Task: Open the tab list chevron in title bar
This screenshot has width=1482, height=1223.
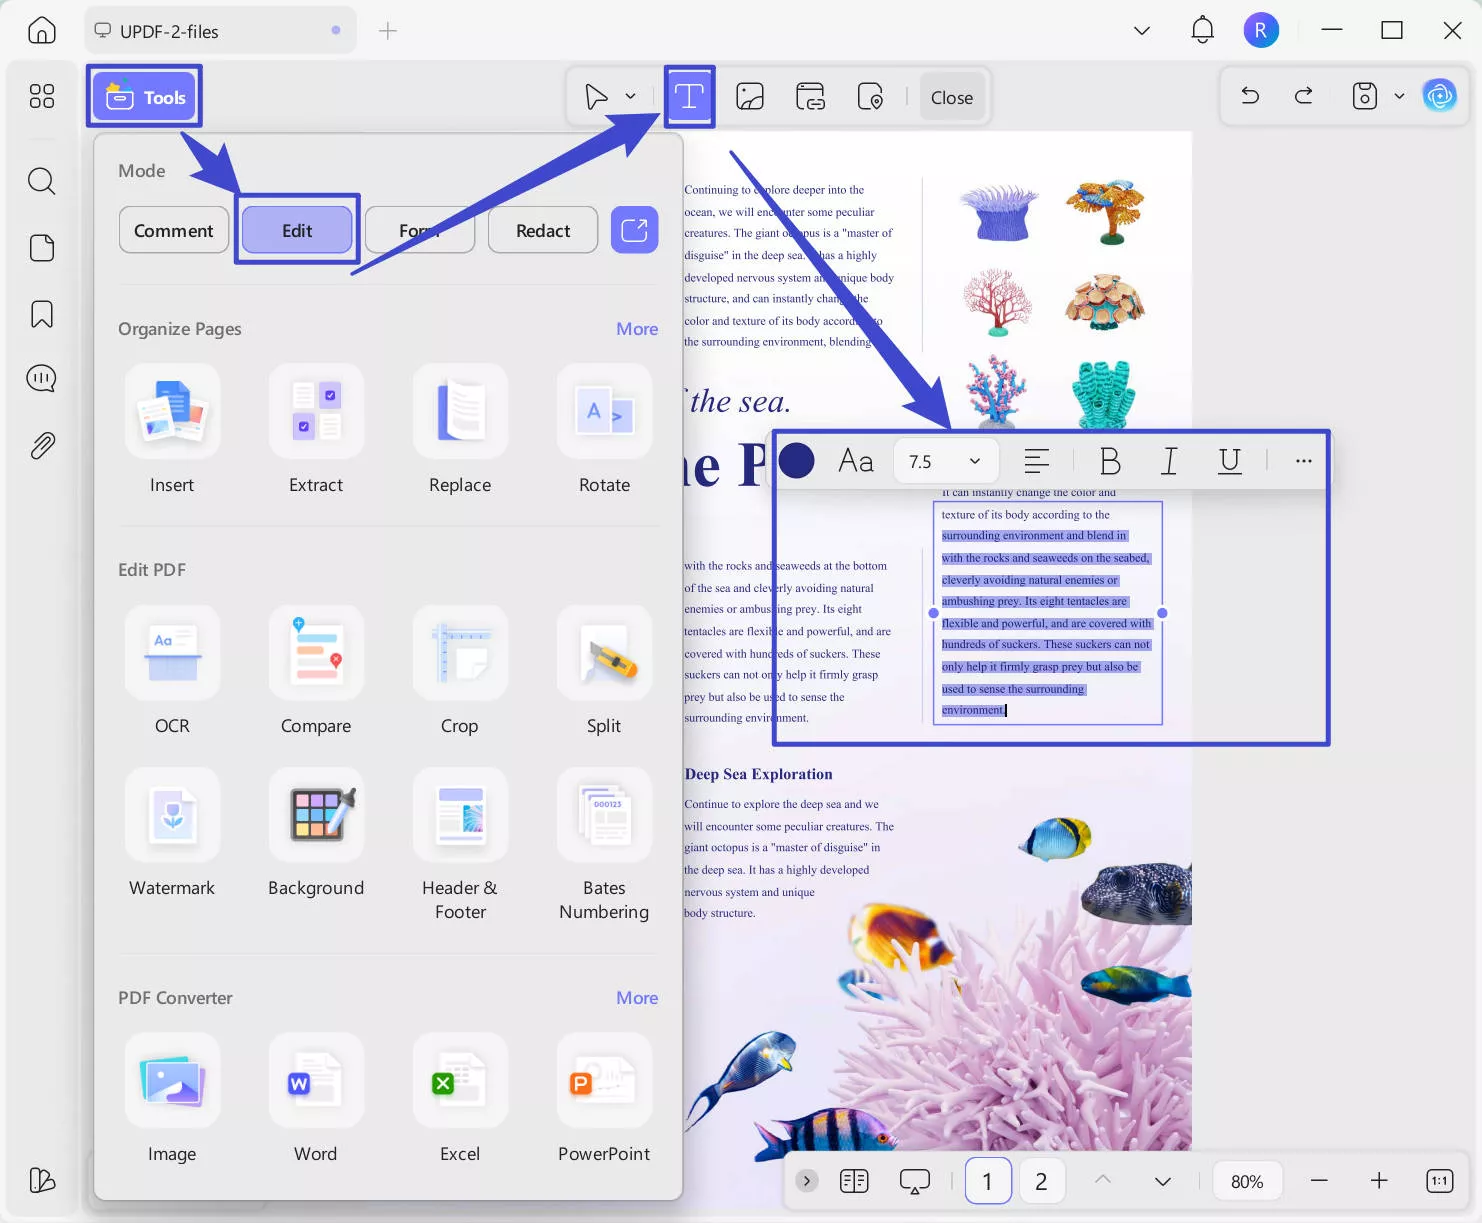Action: coord(1142,30)
